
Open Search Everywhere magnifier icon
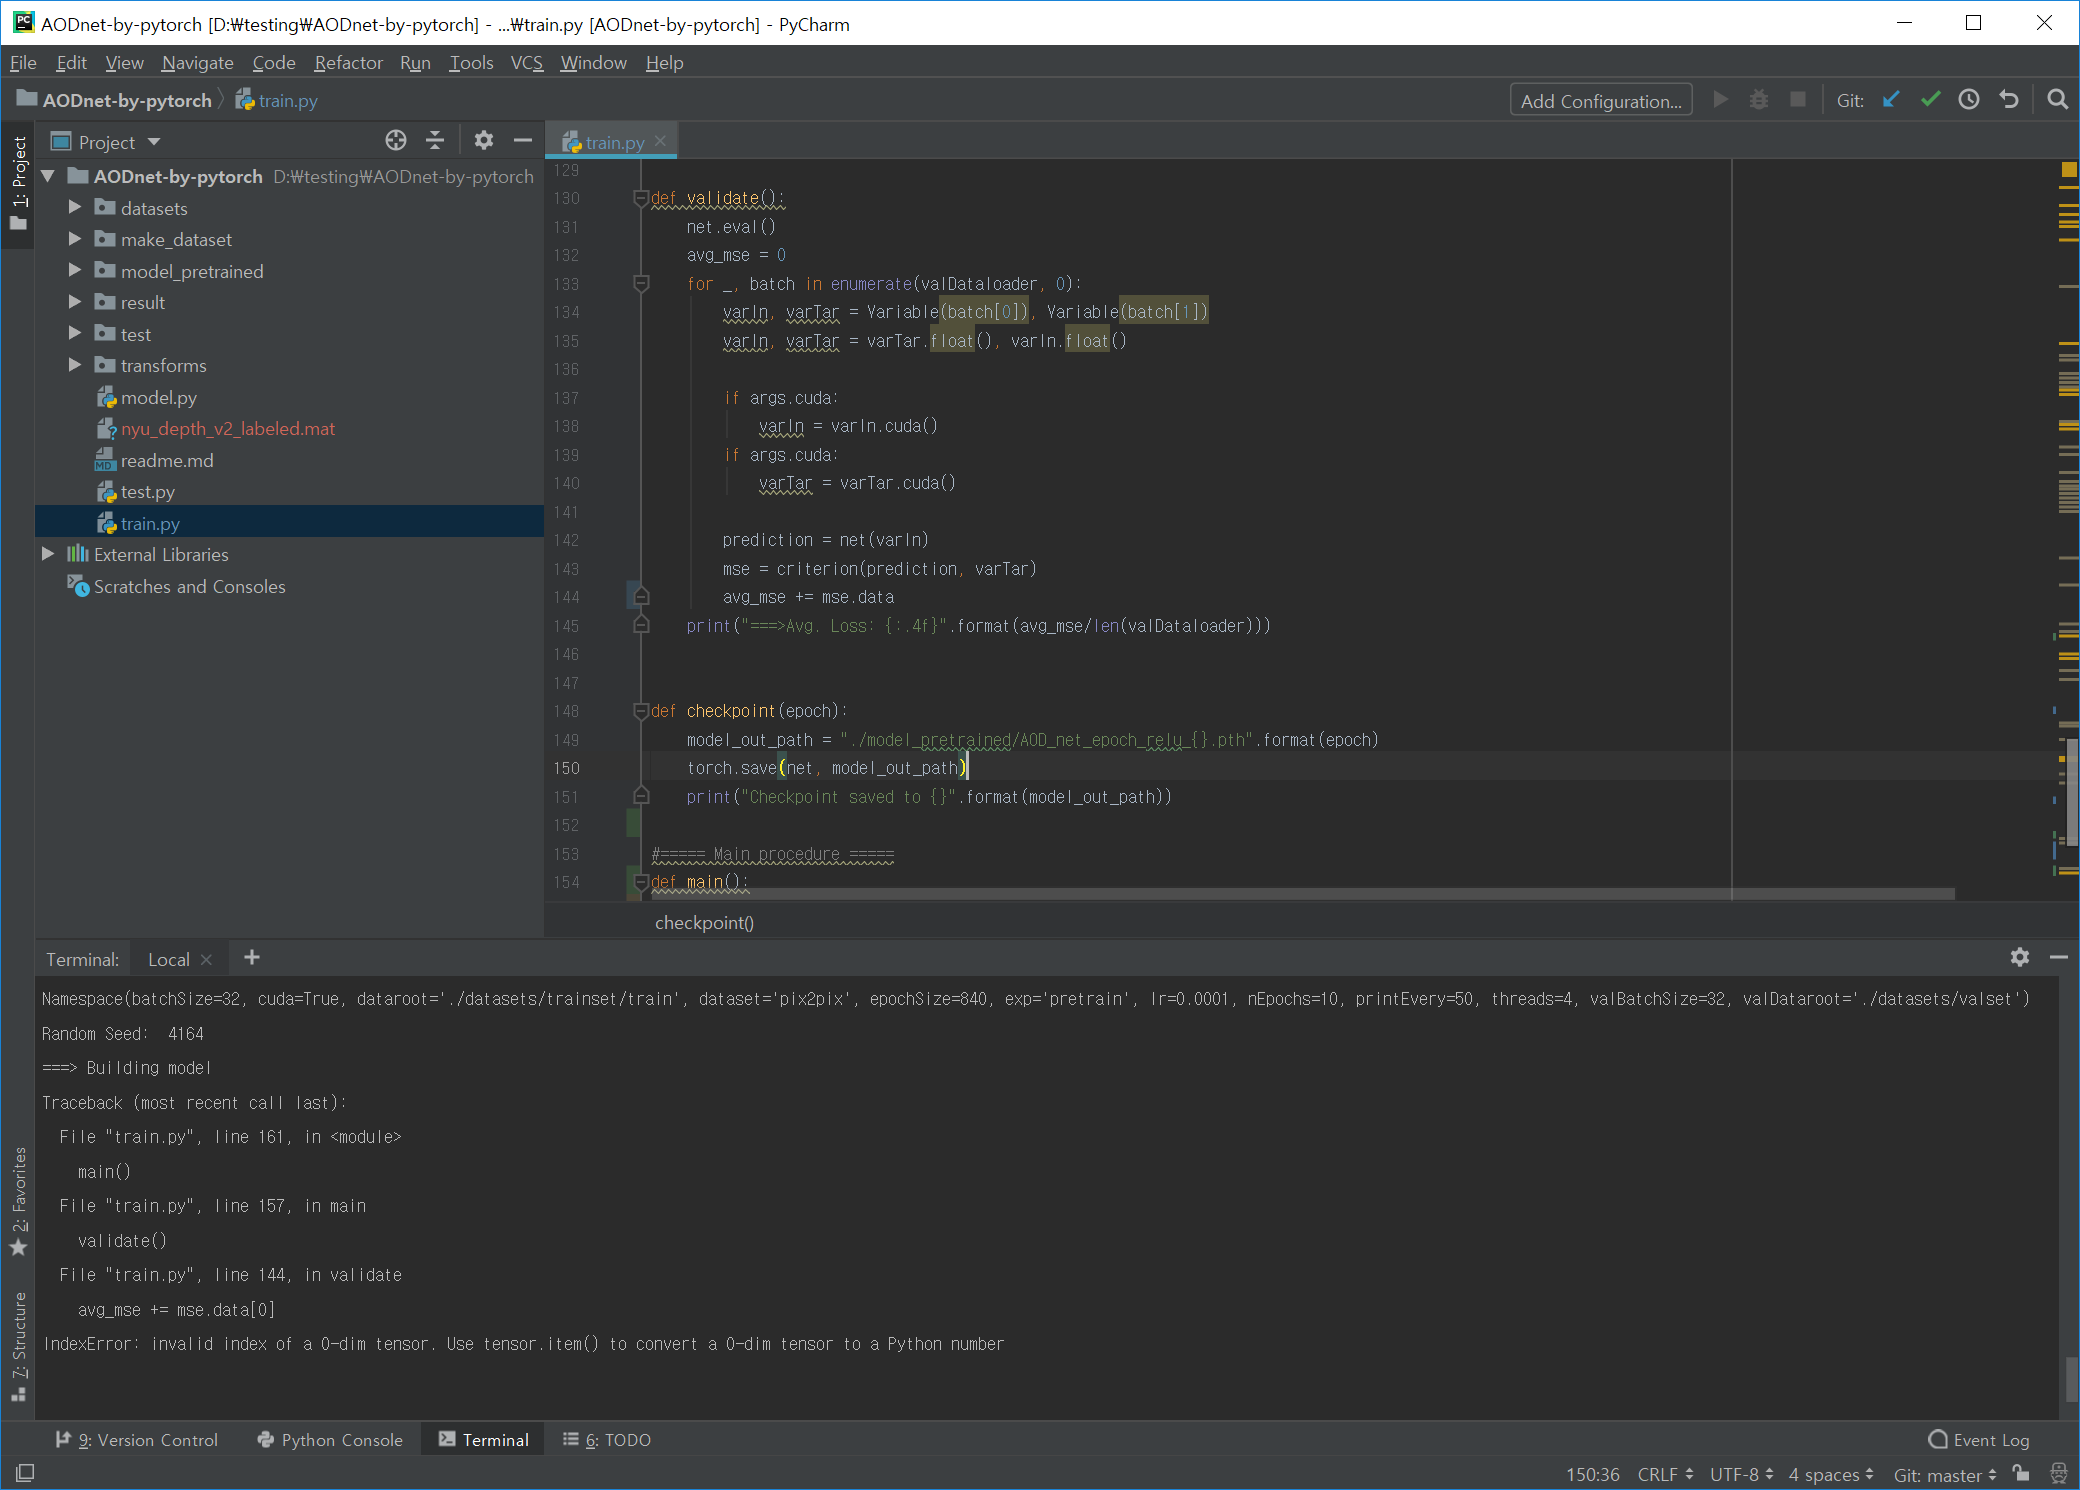[x=2057, y=100]
